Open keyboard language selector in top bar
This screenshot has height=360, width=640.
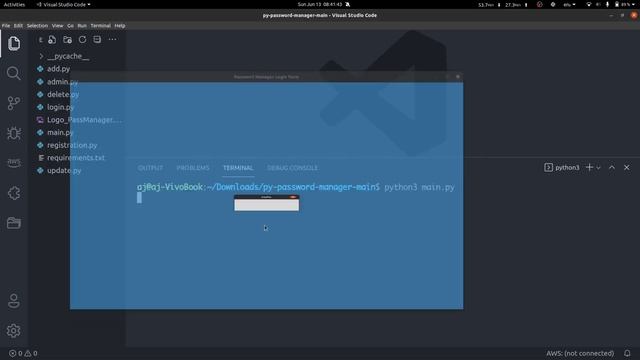point(569,4)
